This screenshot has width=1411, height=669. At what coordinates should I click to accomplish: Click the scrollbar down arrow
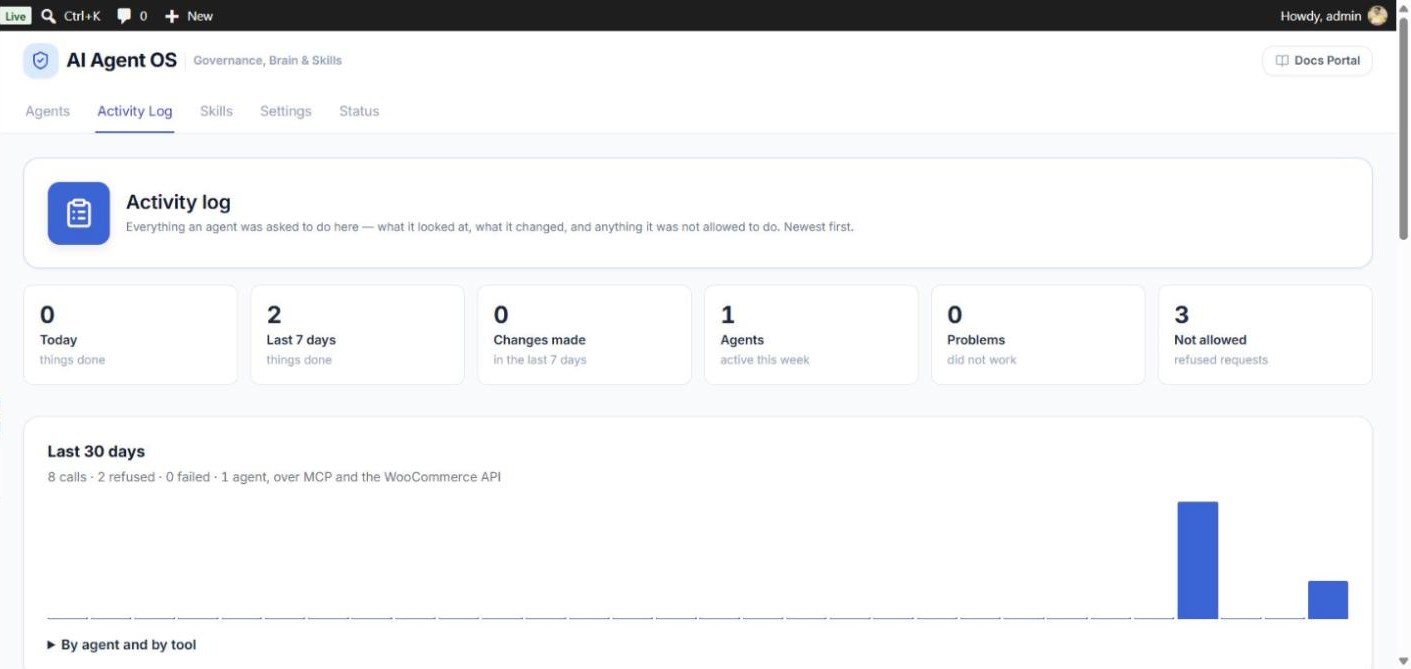tap(1403, 660)
